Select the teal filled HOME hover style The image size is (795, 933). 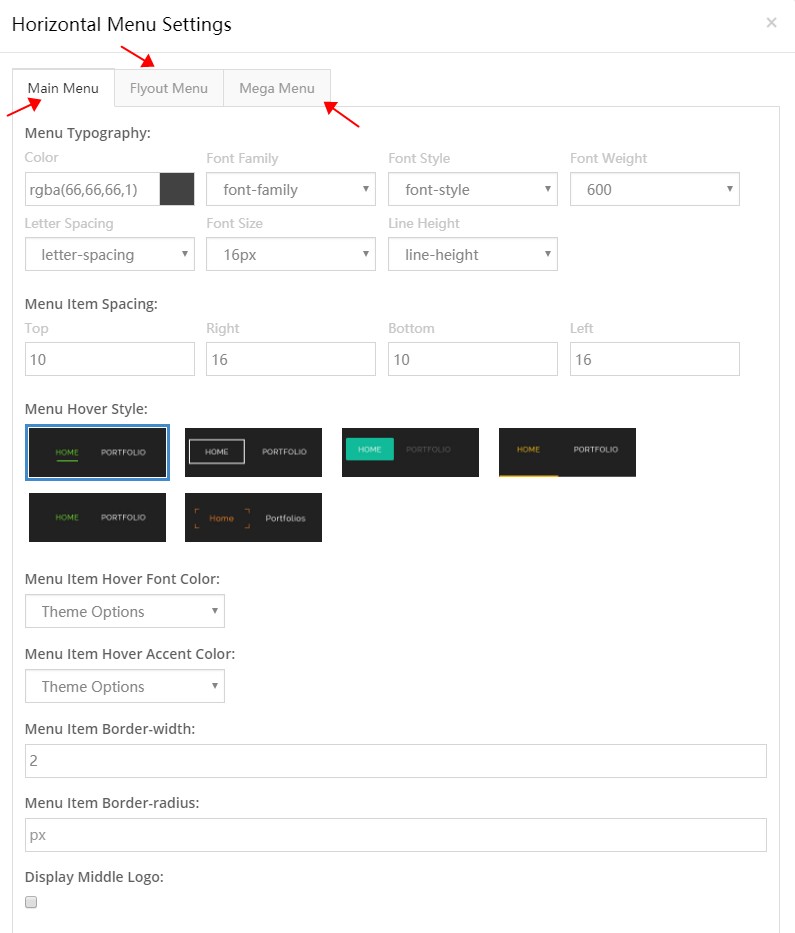tap(411, 452)
